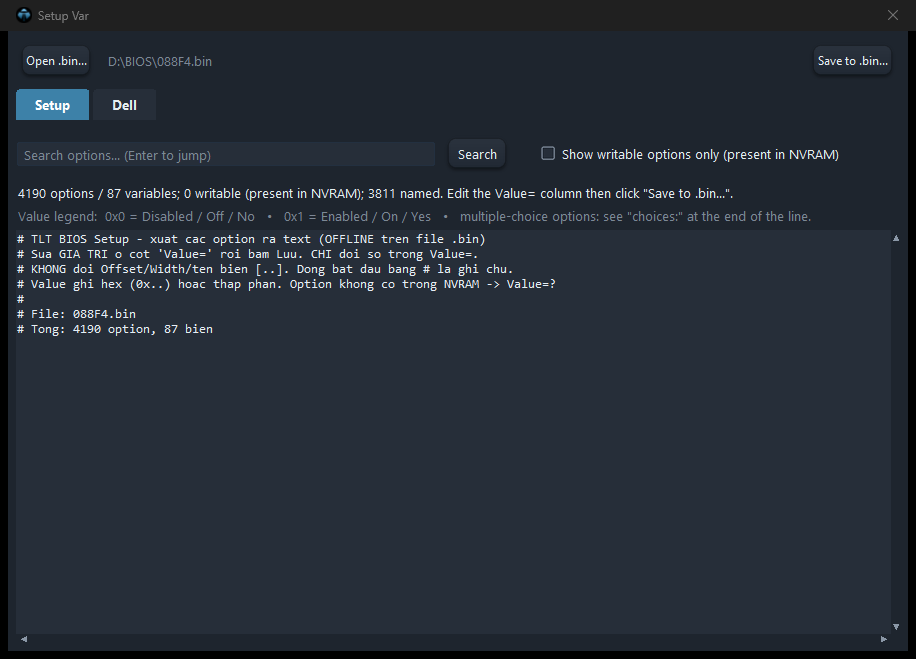Click the line starting '# KHONG doi Offset'

pos(265,269)
